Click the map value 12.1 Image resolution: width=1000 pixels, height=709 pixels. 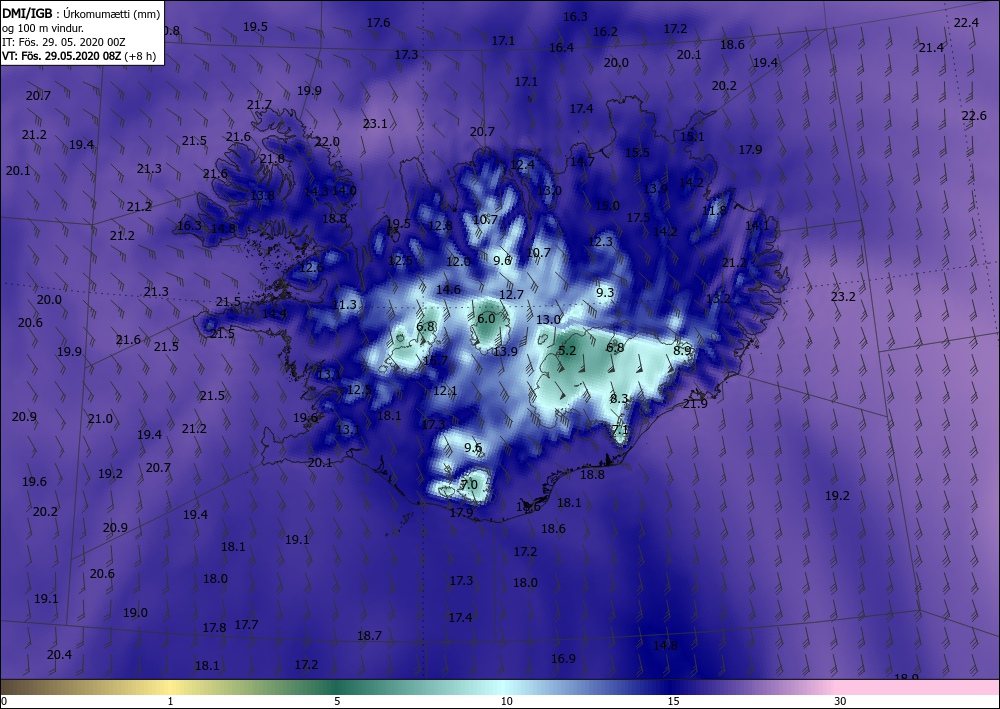445,391
